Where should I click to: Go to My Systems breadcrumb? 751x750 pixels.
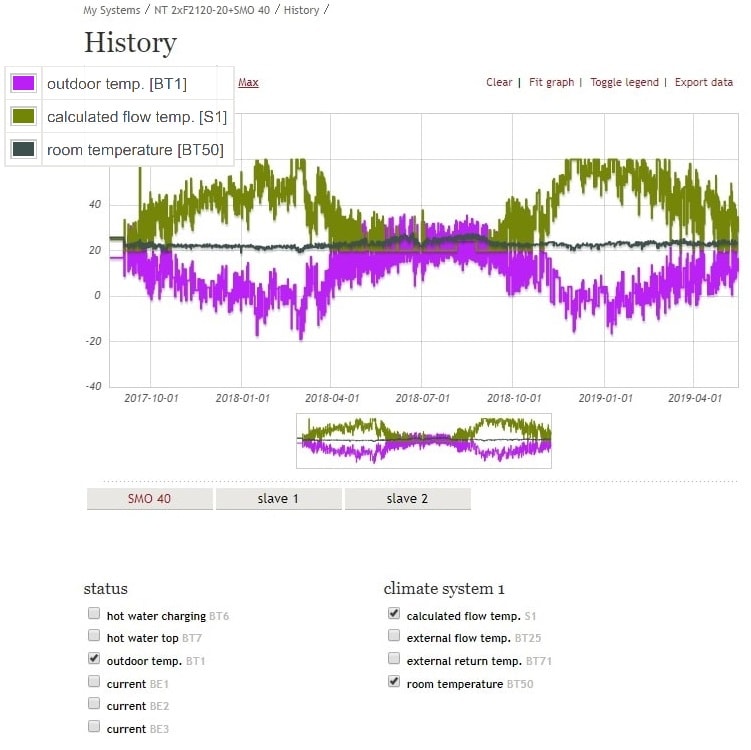pos(111,10)
